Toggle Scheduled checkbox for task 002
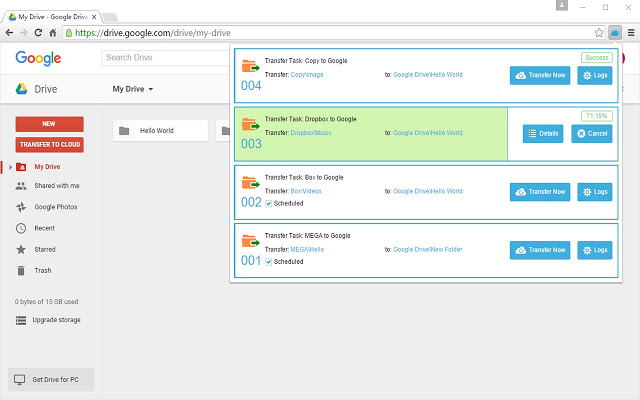Screen dimensions: 640x400 pos(268,203)
